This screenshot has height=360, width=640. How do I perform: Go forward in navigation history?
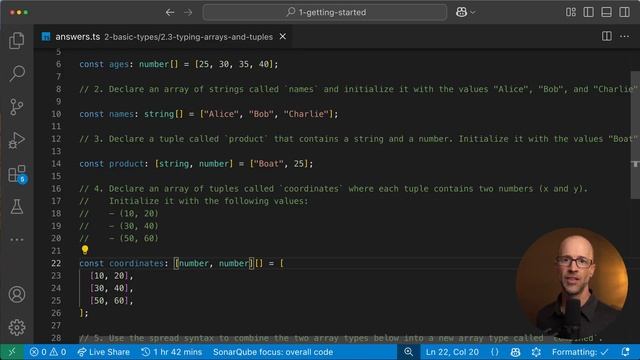click(x=188, y=12)
